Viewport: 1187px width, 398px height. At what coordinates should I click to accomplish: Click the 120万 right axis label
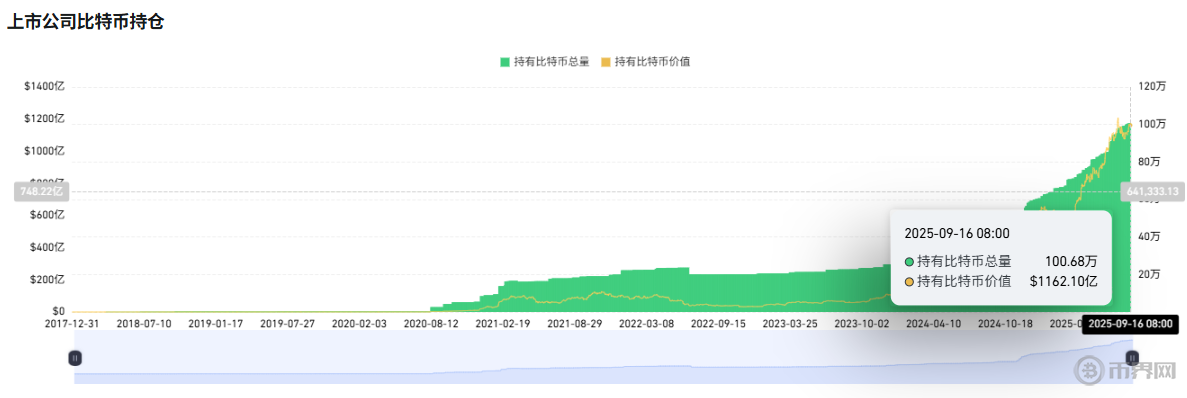[1151, 87]
